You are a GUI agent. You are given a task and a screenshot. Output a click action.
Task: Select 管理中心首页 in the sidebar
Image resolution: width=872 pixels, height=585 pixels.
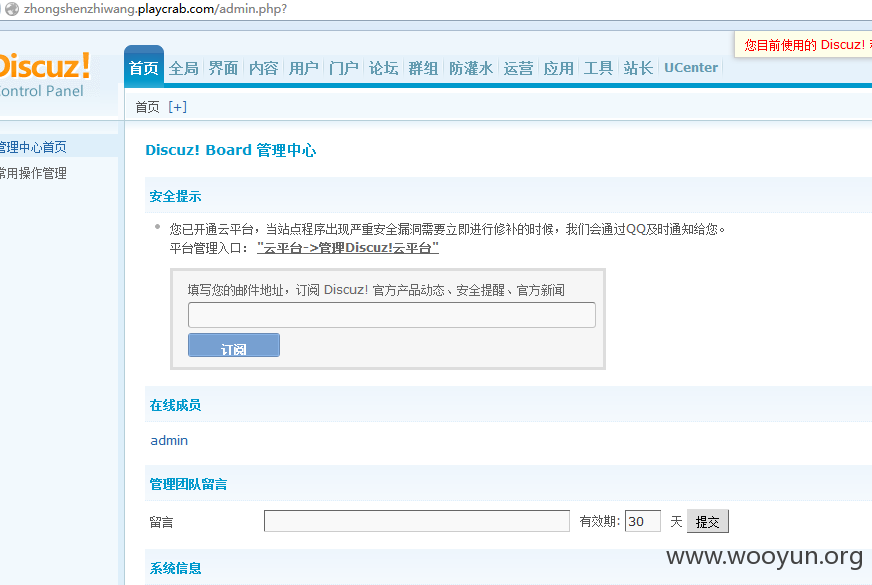33,147
